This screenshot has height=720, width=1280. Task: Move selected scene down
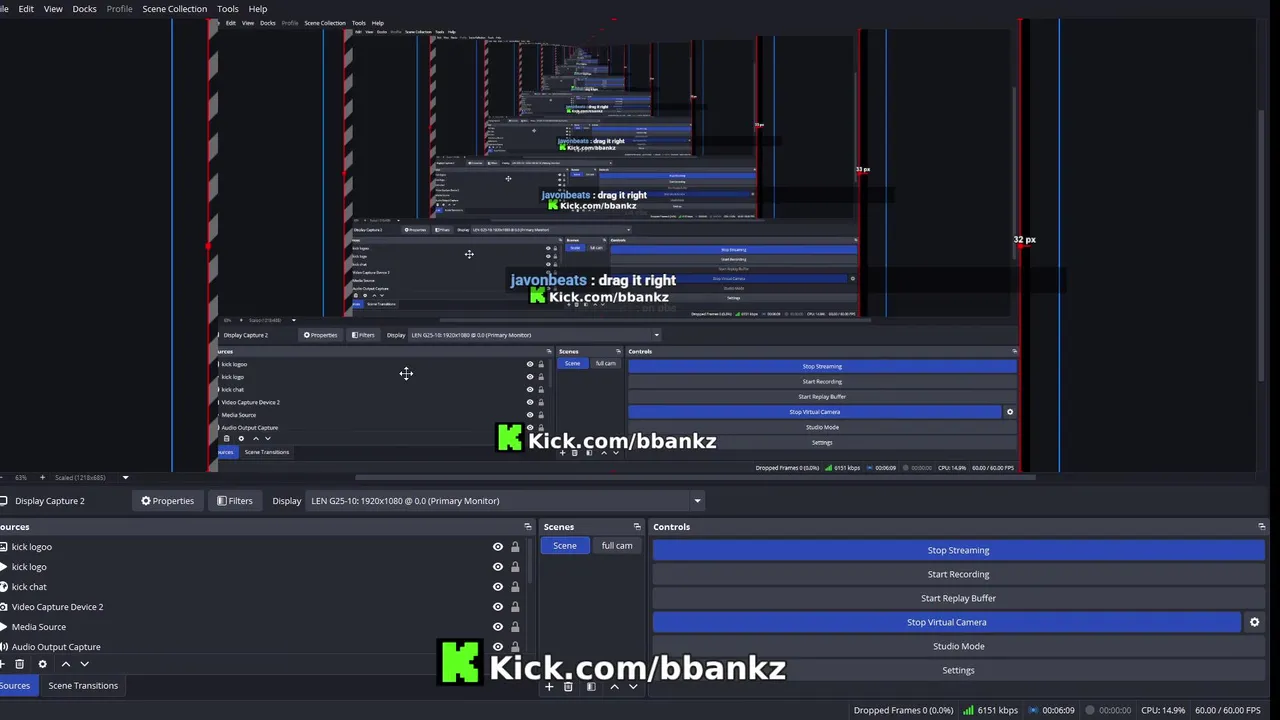[633, 687]
